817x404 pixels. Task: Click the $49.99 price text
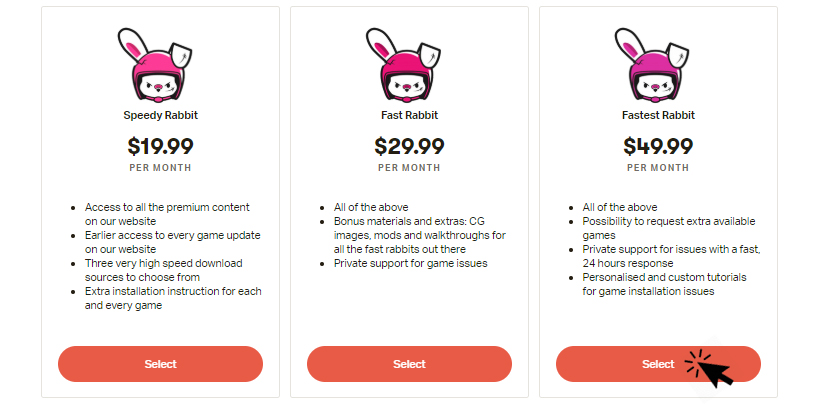(x=658, y=146)
